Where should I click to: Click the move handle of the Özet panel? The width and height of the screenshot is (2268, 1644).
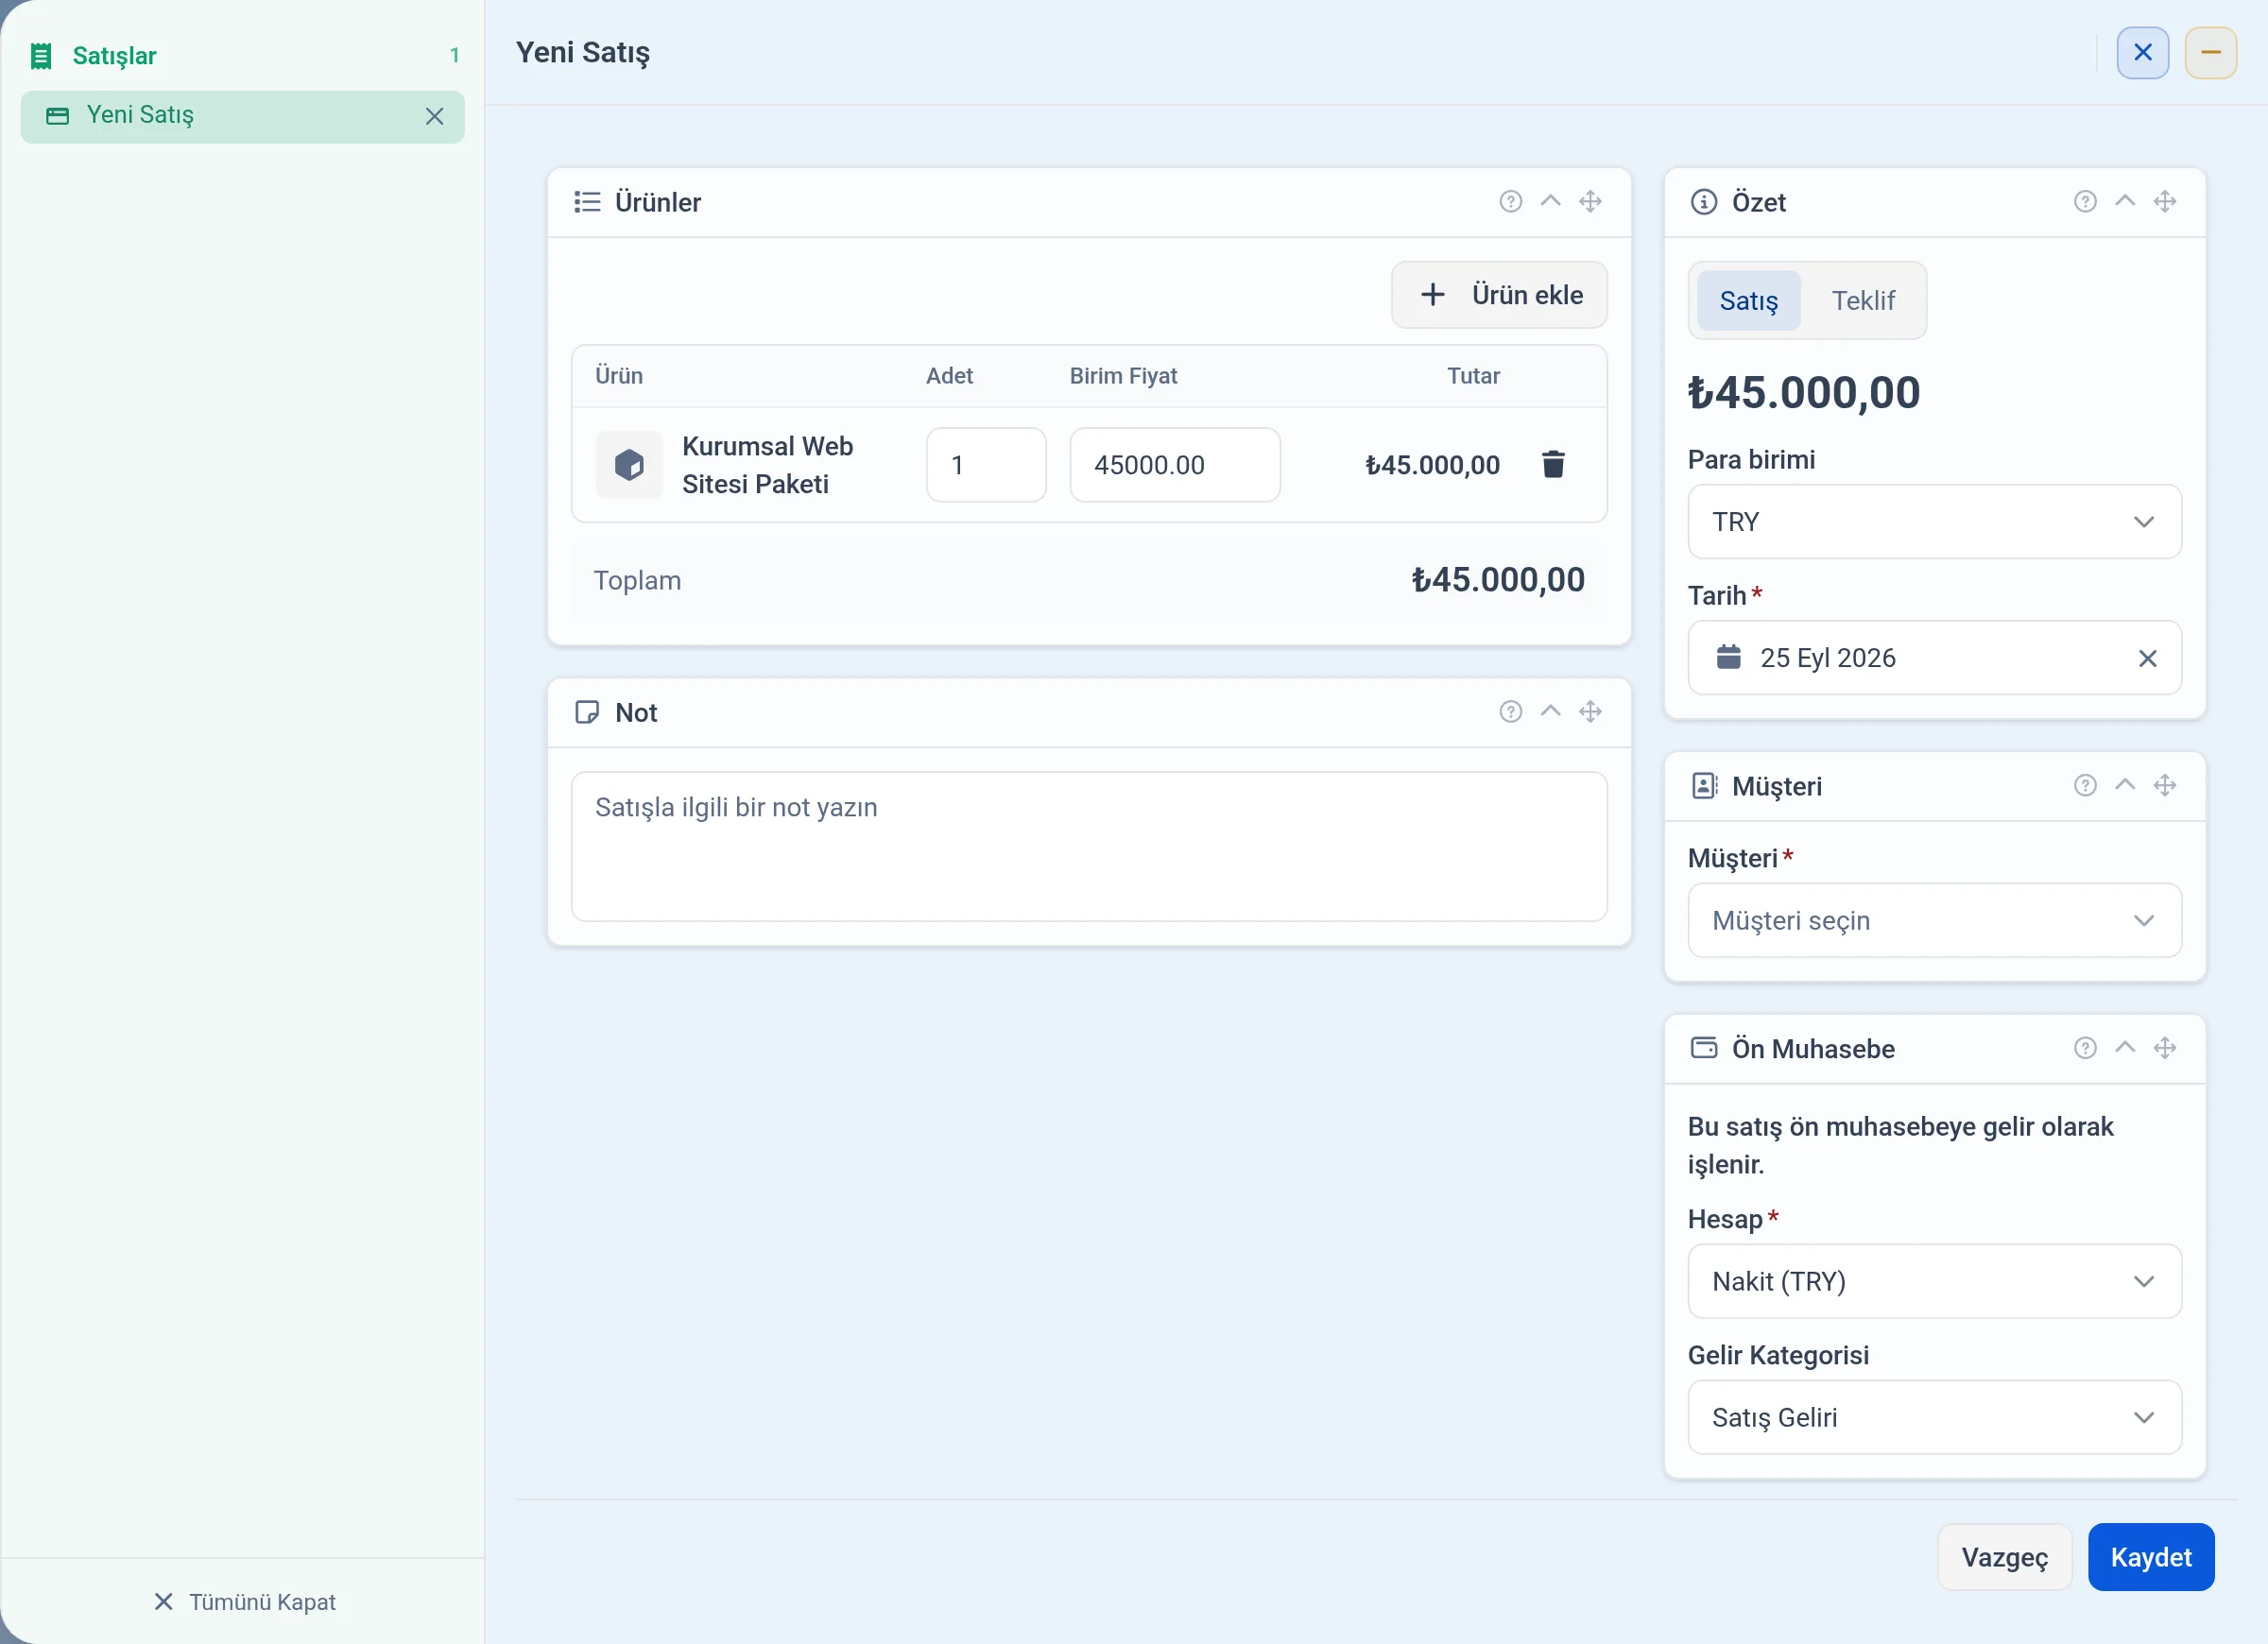(x=2164, y=202)
